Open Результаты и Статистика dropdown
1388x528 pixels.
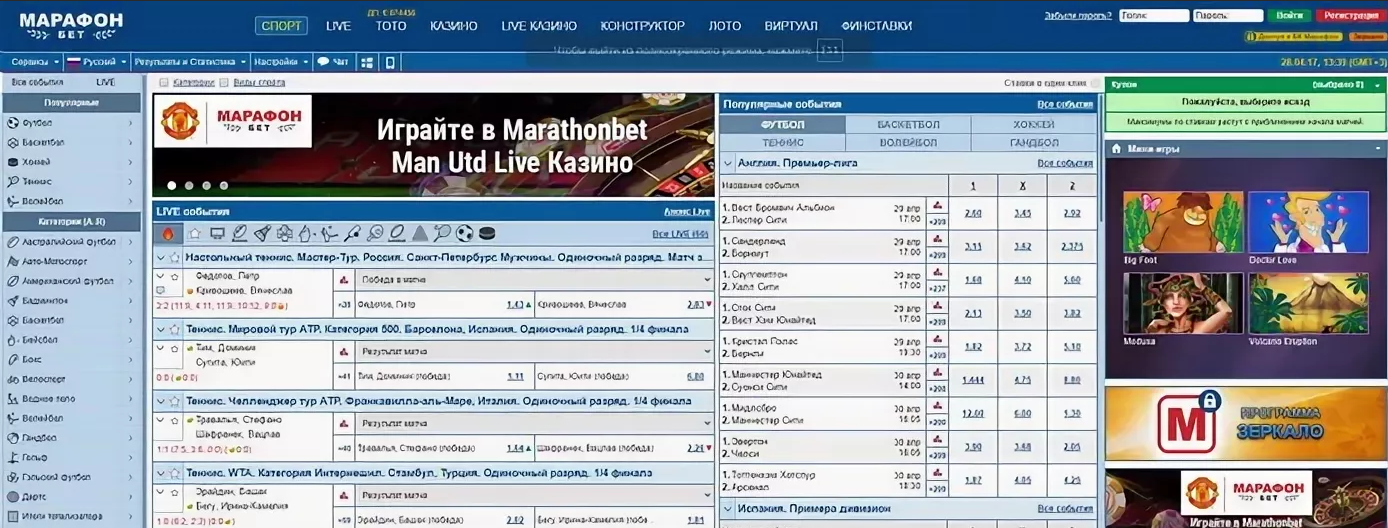(190, 62)
